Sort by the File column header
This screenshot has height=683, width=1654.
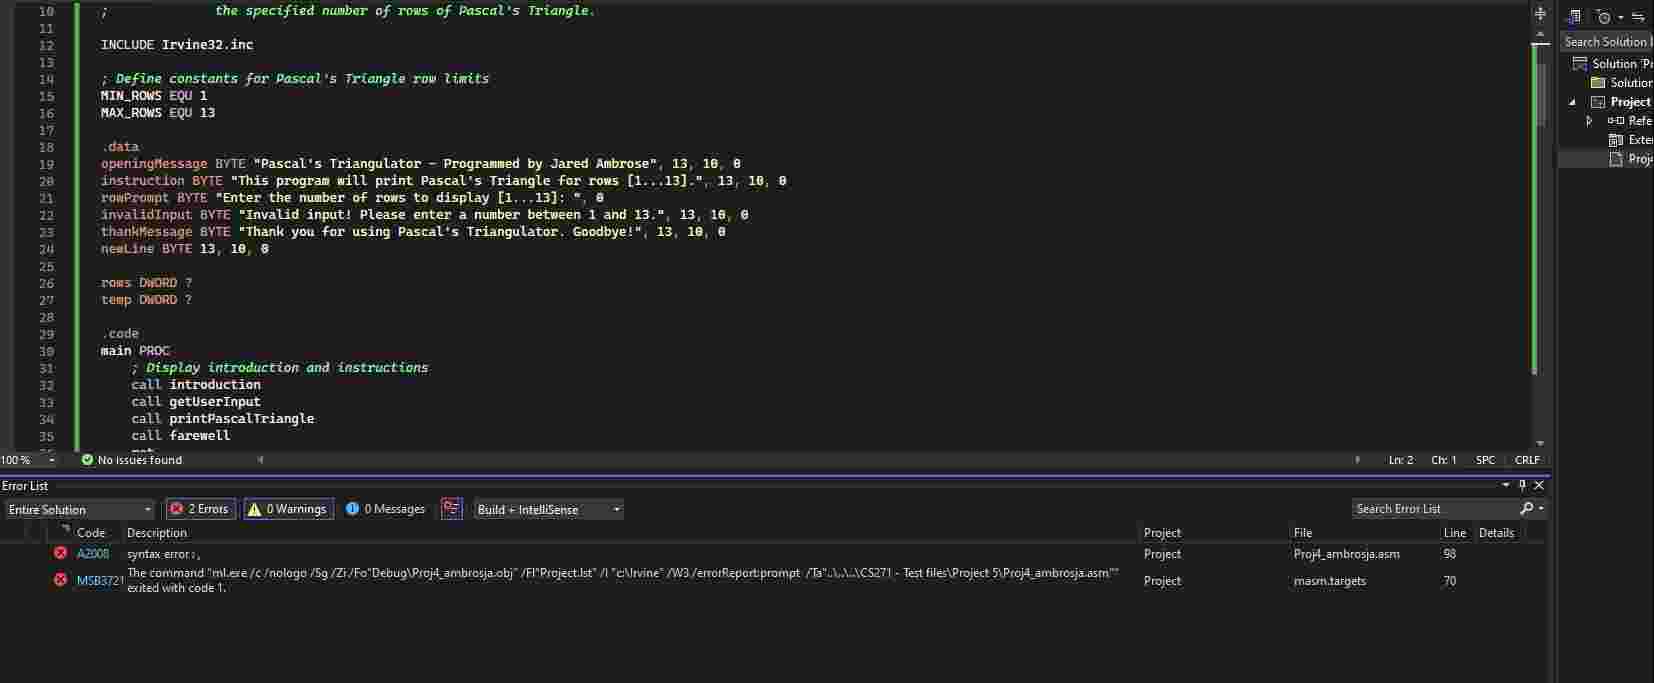[1303, 533]
